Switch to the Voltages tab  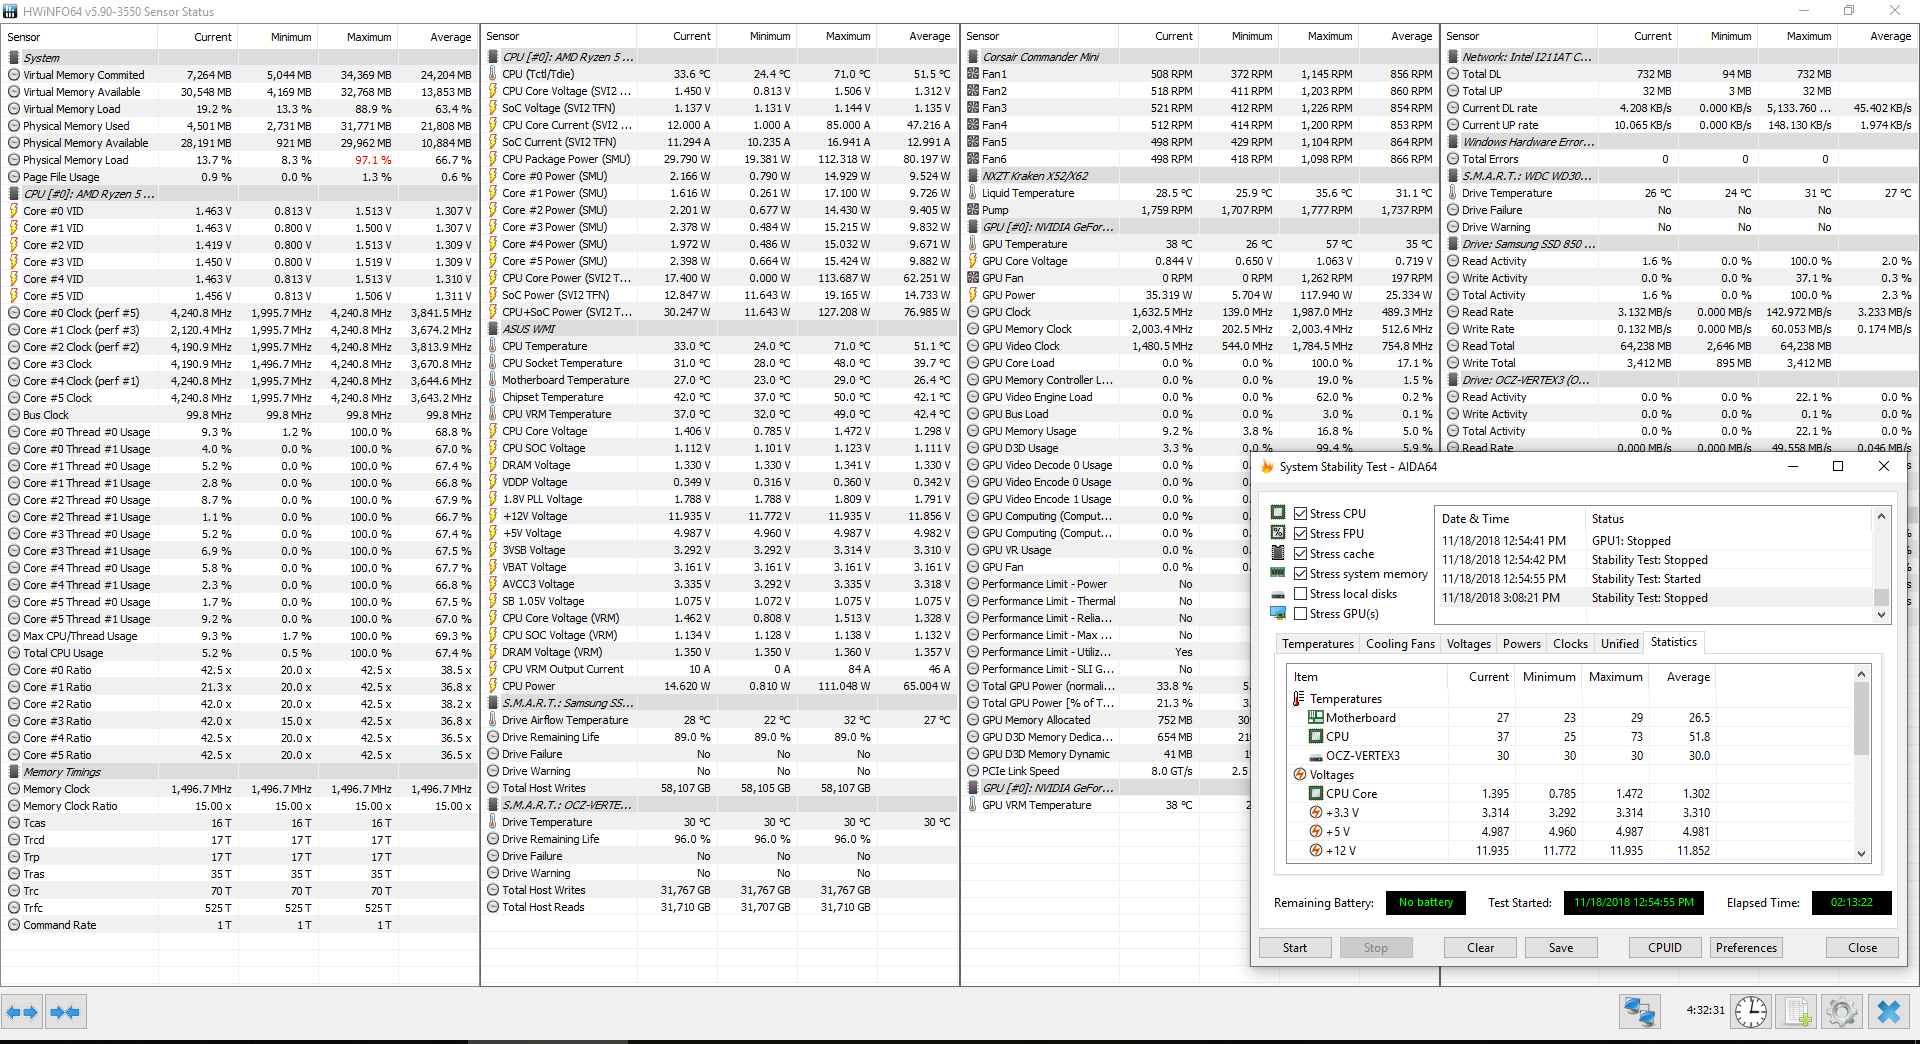(x=1468, y=644)
